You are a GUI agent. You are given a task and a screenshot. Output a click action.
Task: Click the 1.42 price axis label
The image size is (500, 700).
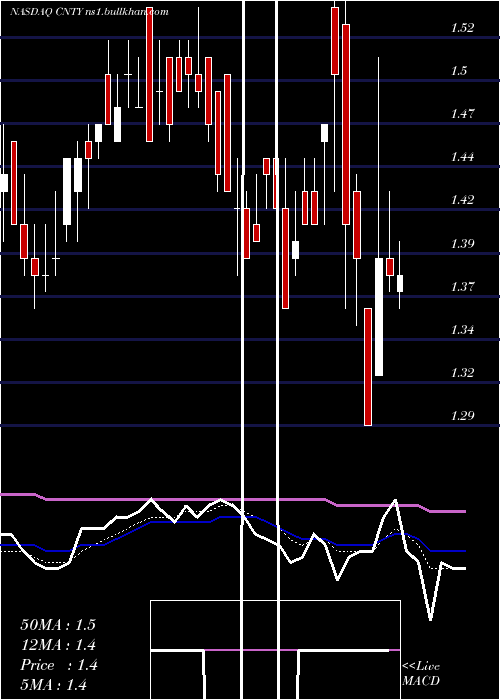(x=462, y=200)
